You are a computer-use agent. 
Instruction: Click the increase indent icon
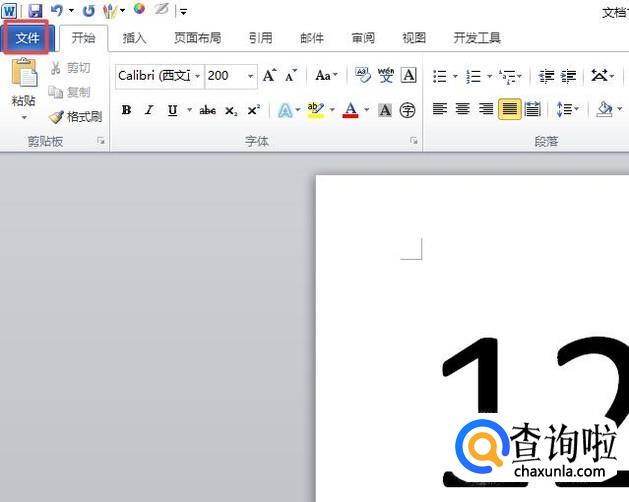pos(568,76)
